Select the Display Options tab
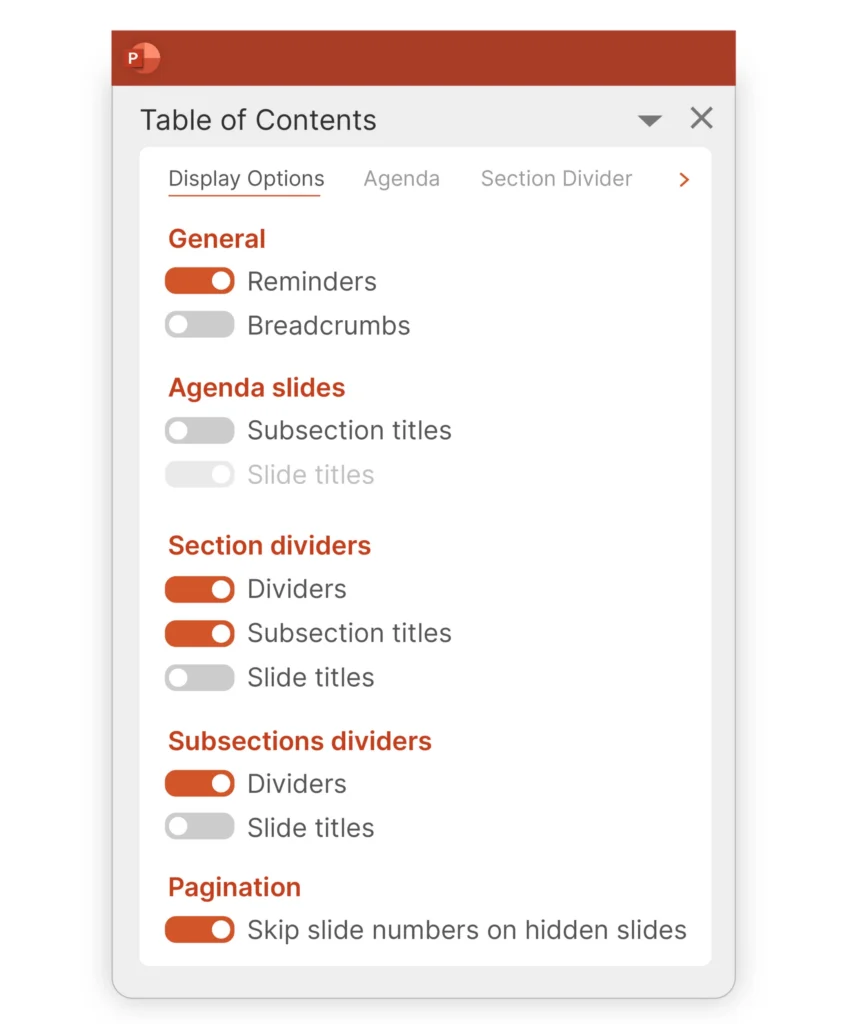 pyautogui.click(x=245, y=178)
